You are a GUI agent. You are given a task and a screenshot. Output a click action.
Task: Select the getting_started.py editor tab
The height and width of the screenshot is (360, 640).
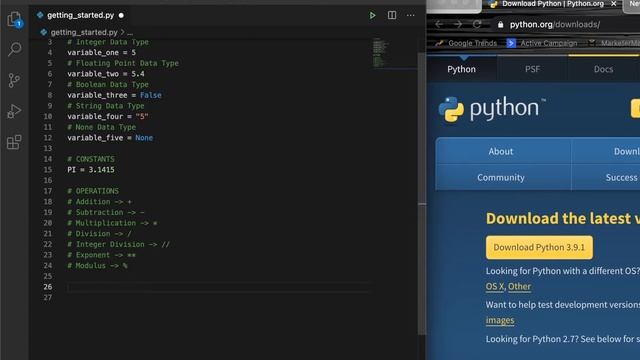[x=80, y=15]
